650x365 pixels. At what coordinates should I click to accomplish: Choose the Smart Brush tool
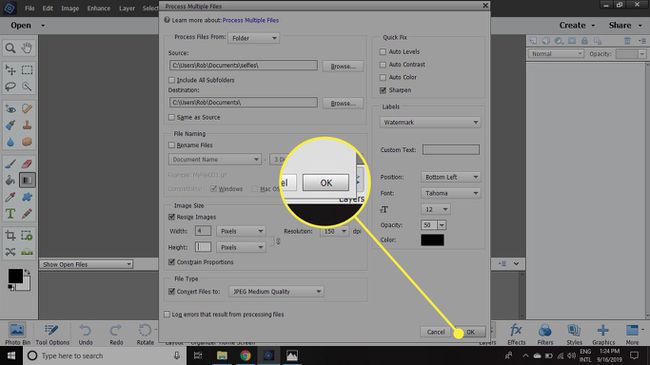pyautogui.click(x=10, y=125)
